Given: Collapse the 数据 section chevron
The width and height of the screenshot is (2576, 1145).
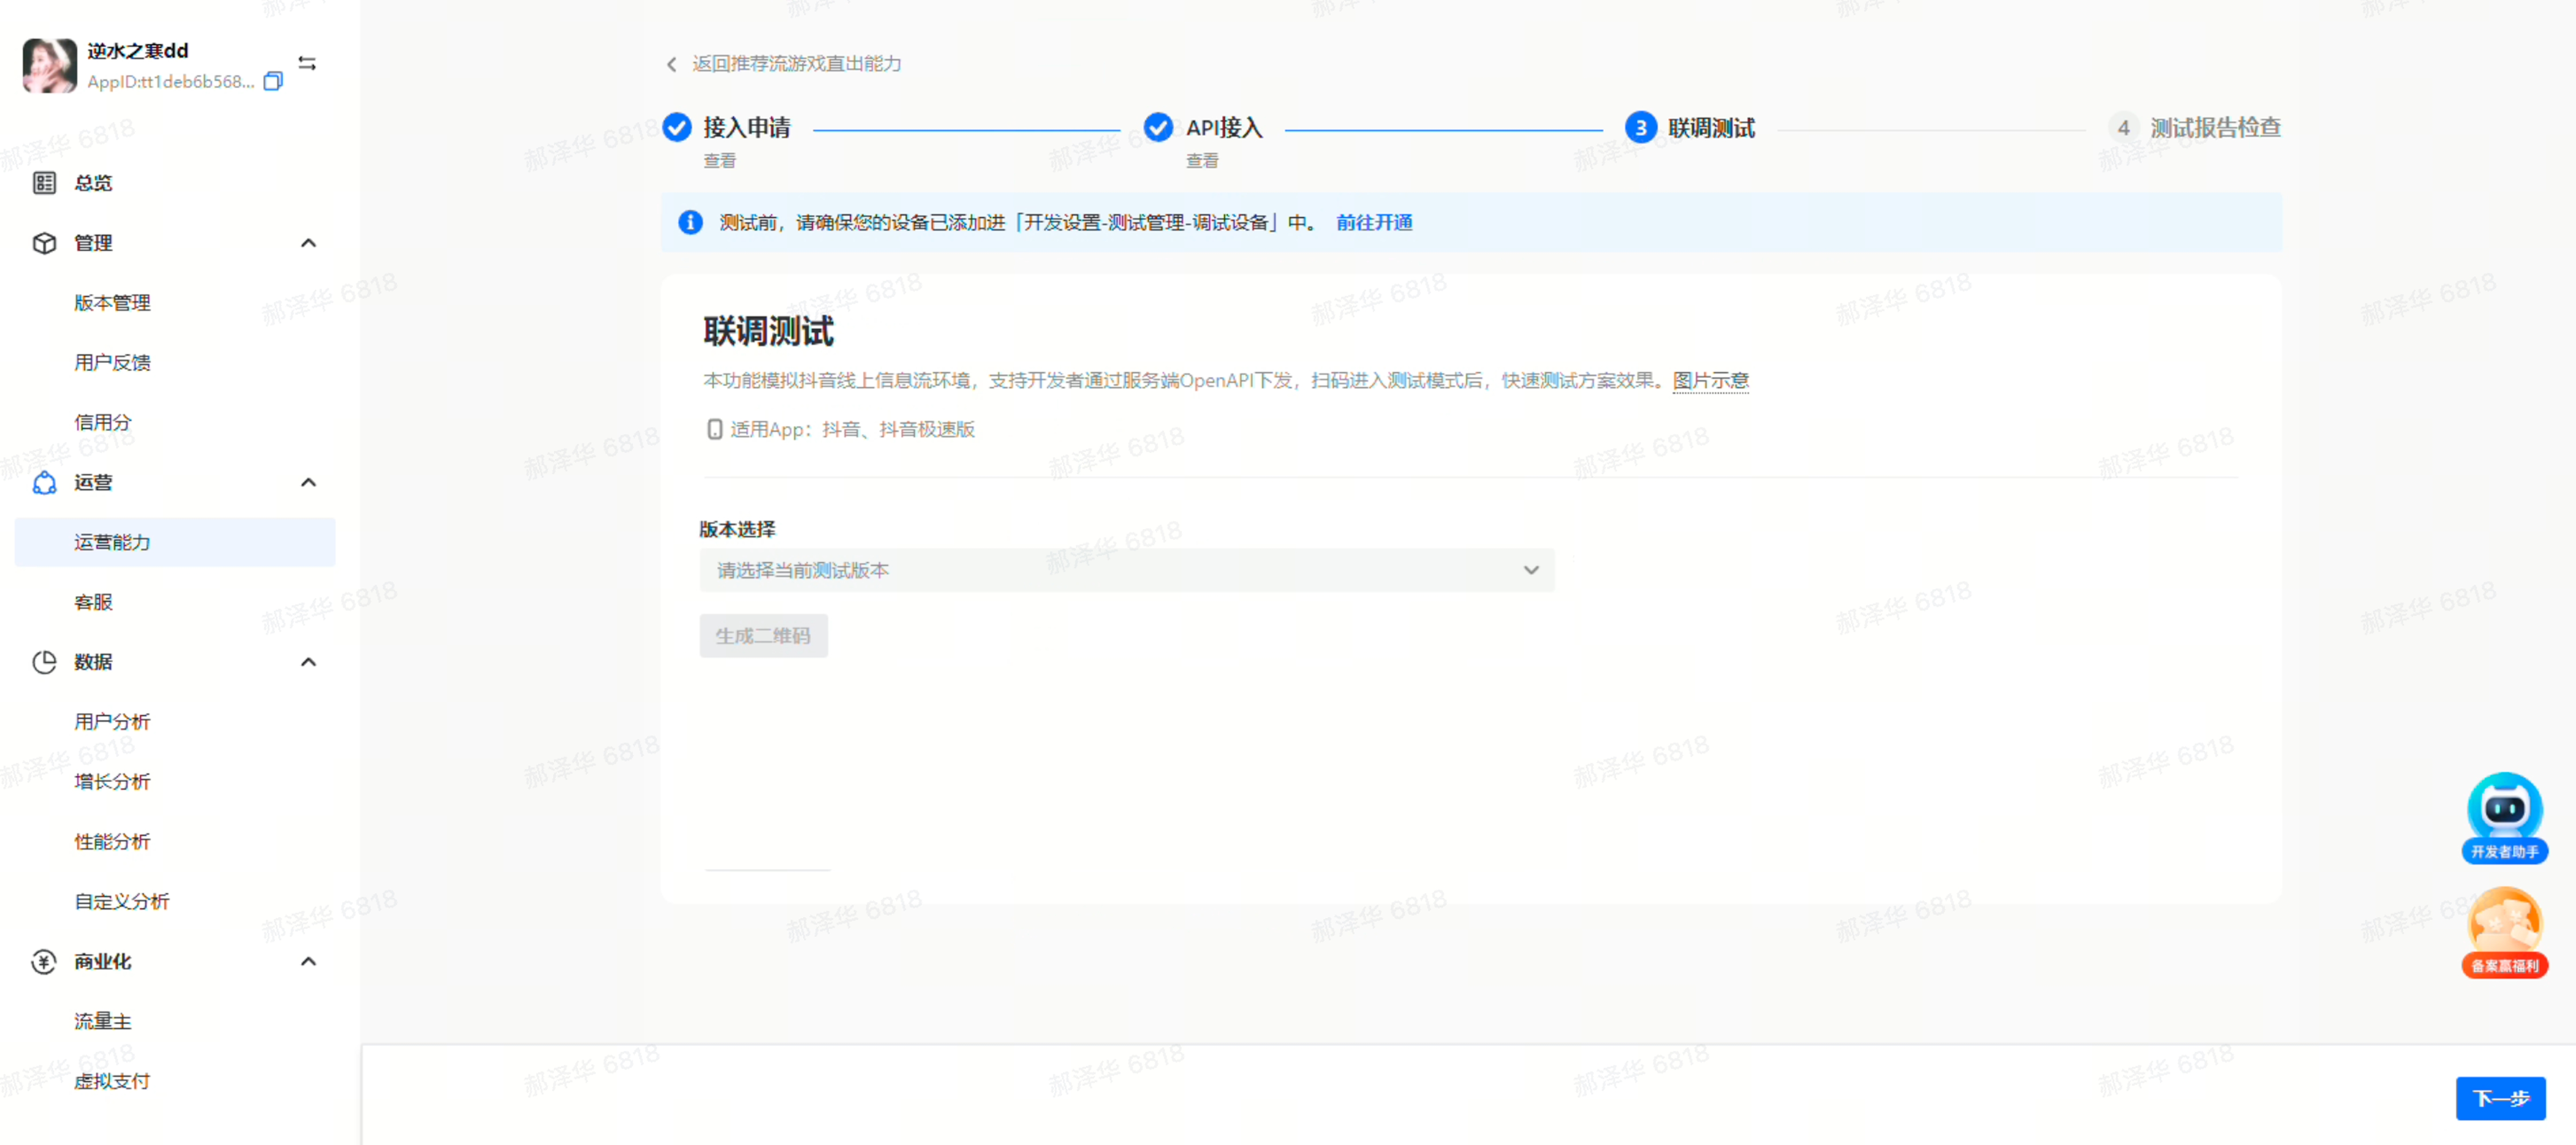Looking at the screenshot, I should pyautogui.click(x=308, y=662).
